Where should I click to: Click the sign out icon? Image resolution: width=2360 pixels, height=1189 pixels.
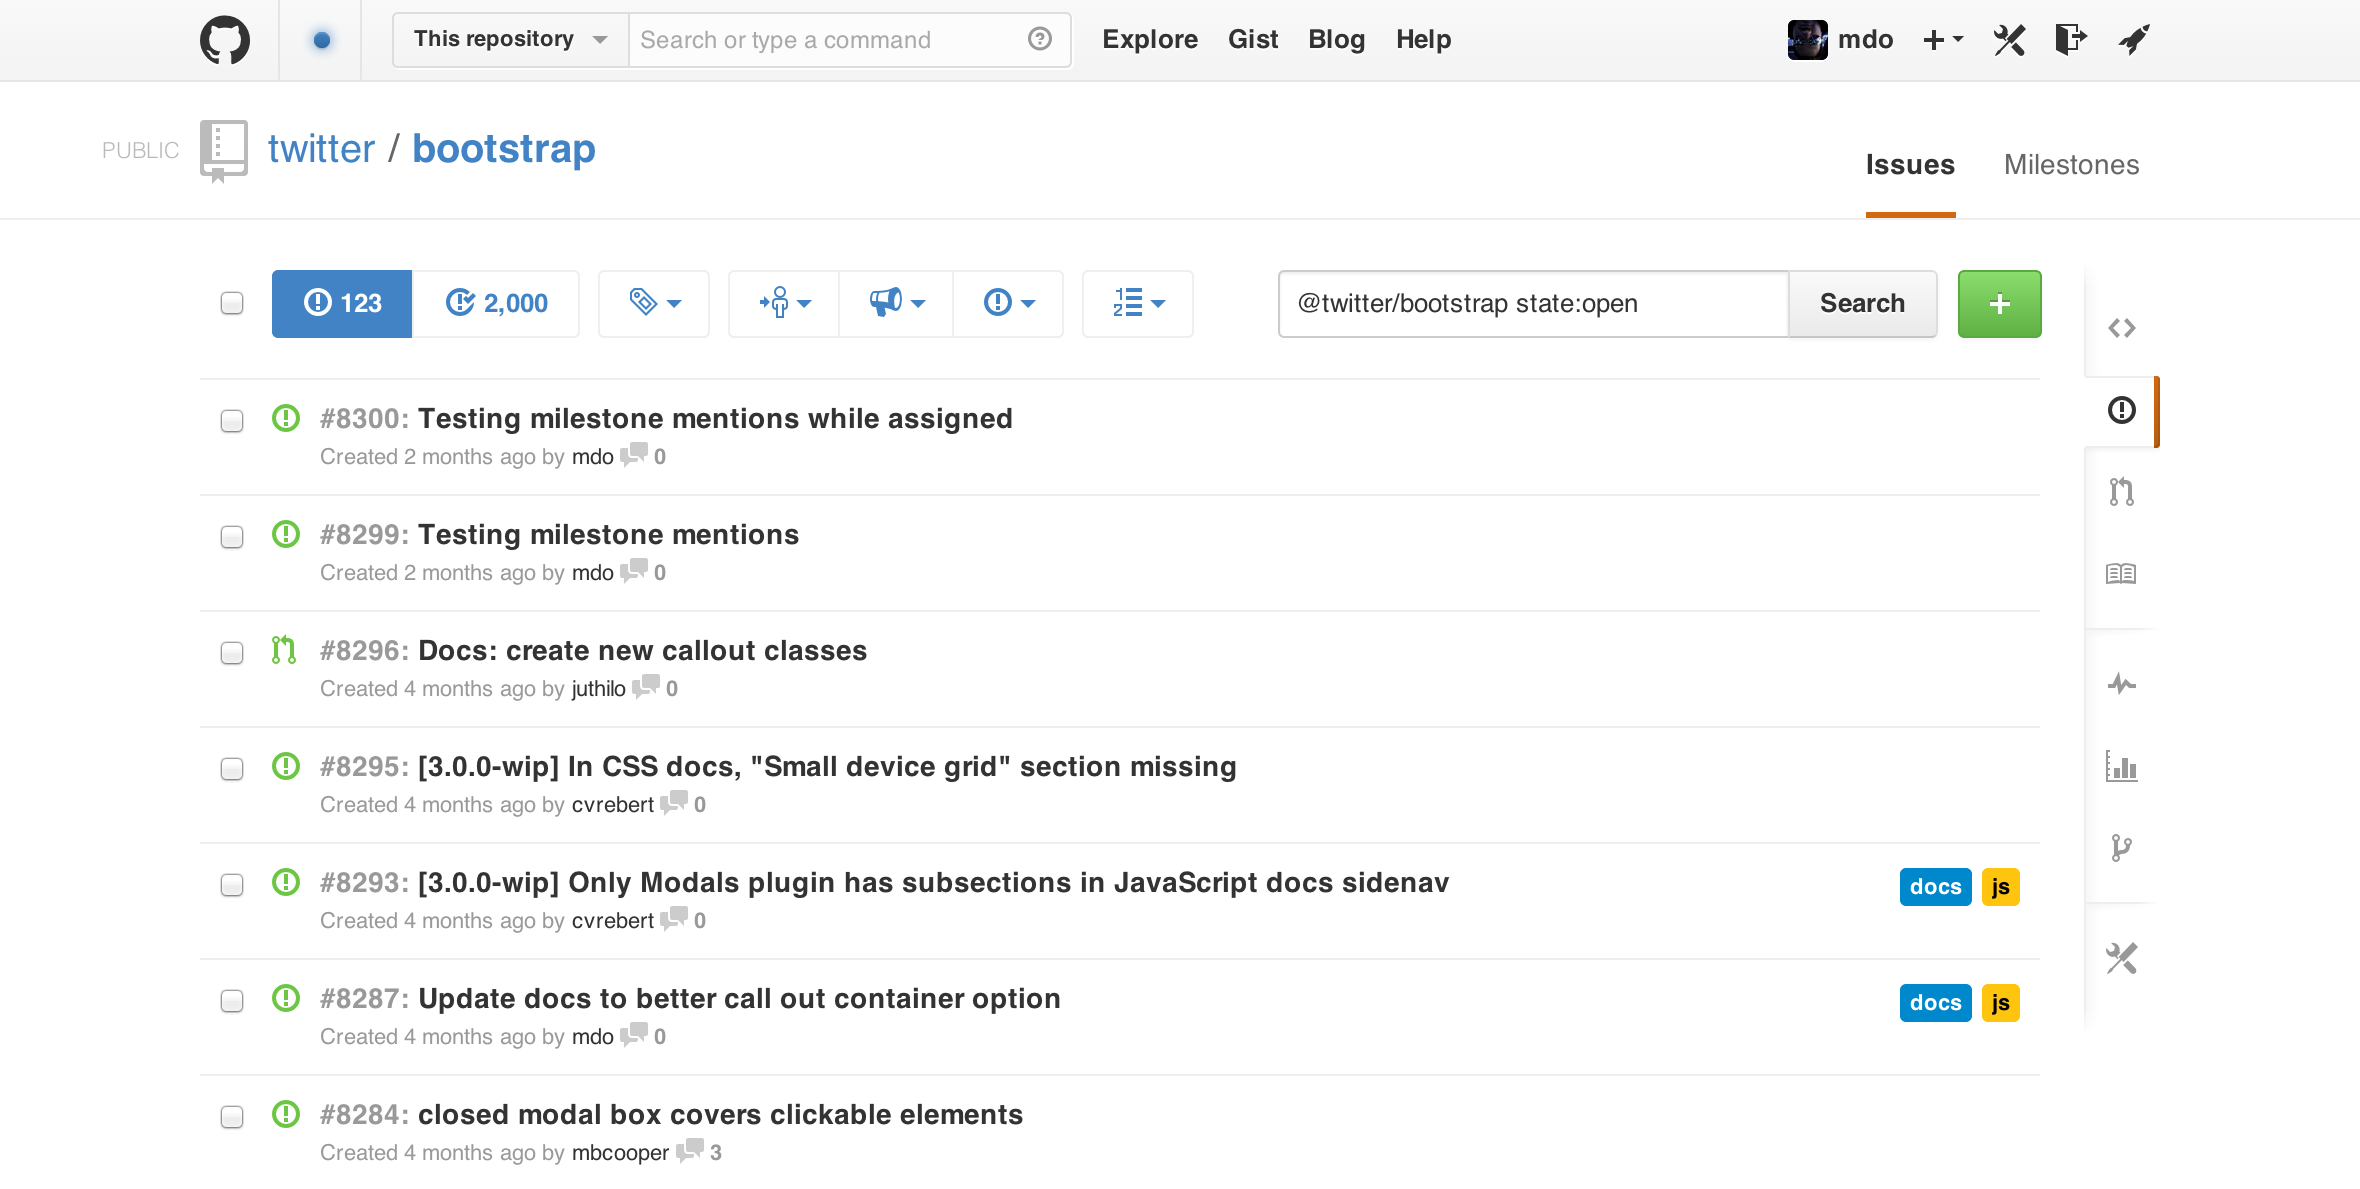[x=2071, y=40]
